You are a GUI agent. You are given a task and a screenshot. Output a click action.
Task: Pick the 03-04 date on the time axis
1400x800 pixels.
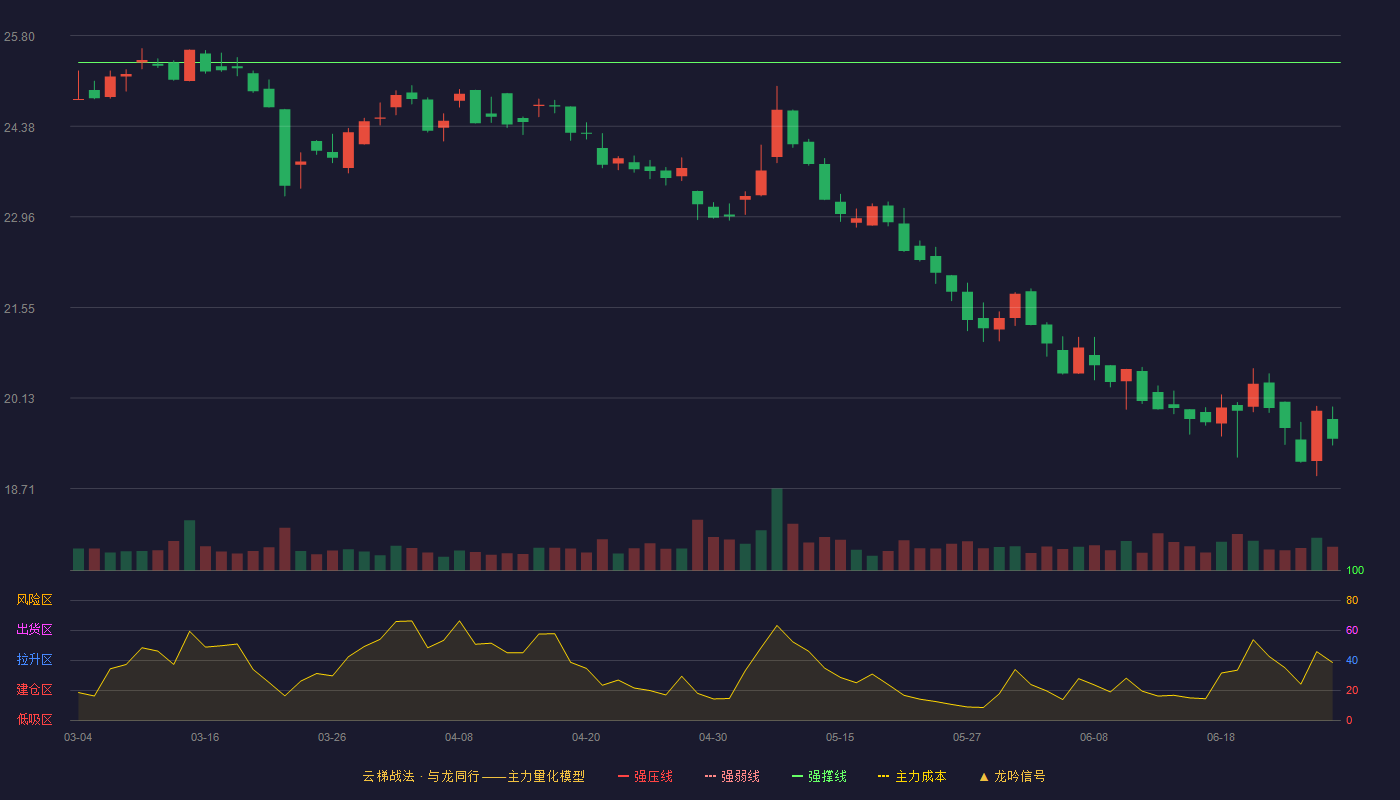click(78, 737)
